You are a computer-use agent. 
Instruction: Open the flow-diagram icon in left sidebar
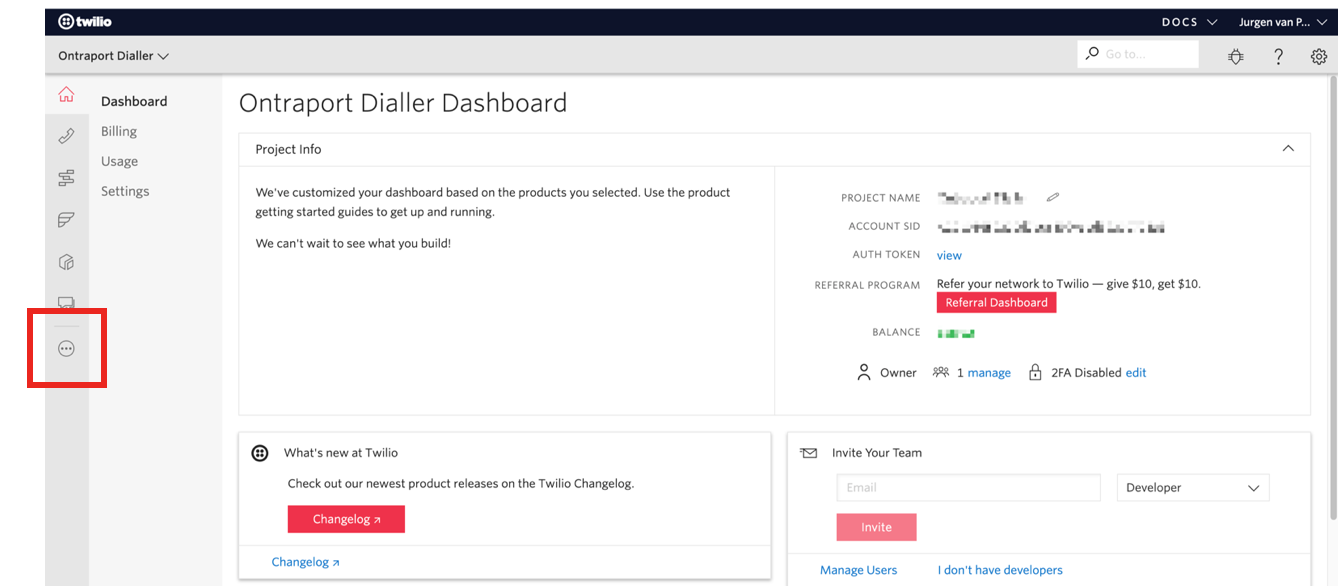click(66, 178)
